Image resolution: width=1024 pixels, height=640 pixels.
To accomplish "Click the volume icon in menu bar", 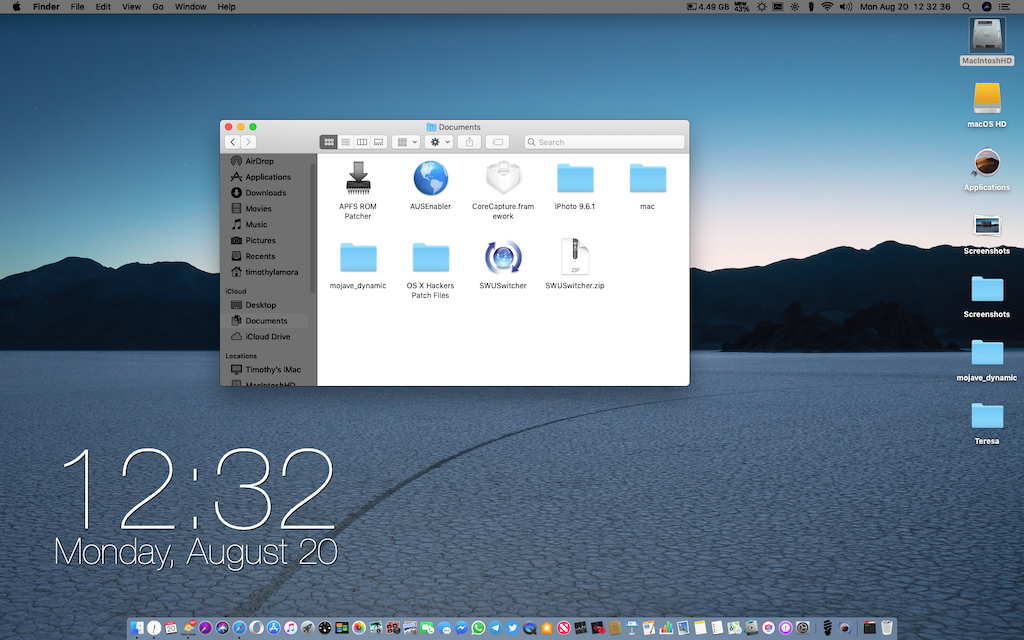I will (x=846, y=7).
